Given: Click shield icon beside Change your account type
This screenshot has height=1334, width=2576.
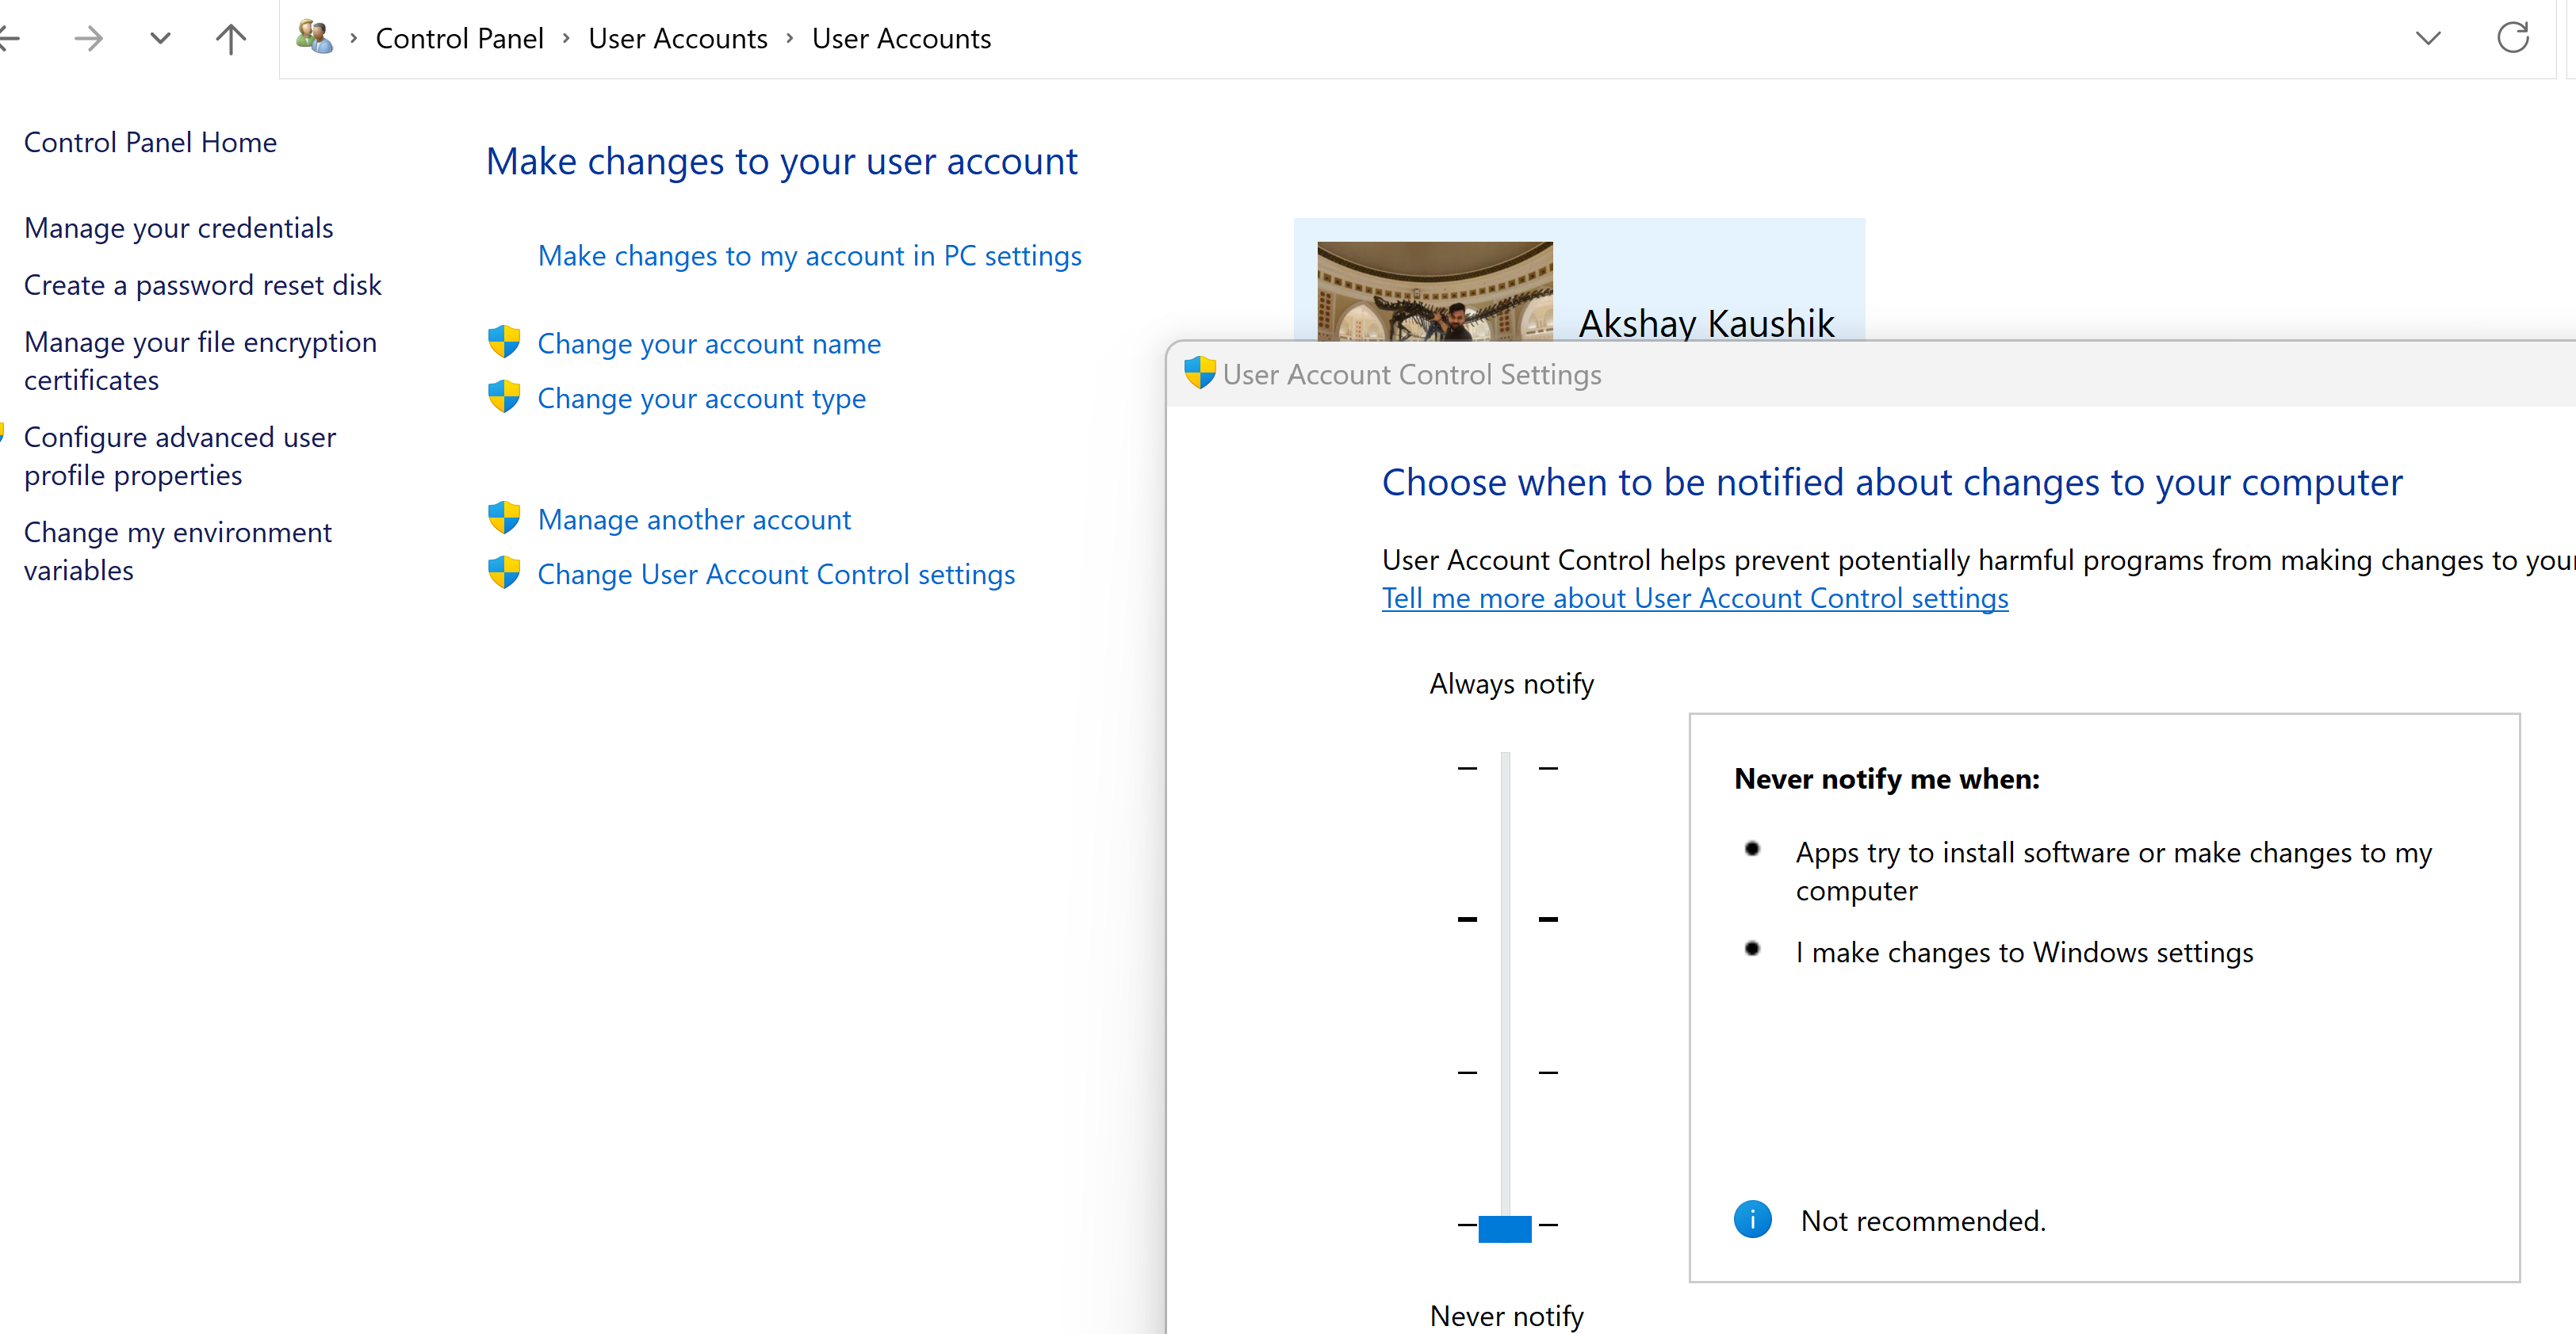Looking at the screenshot, I should (504, 397).
